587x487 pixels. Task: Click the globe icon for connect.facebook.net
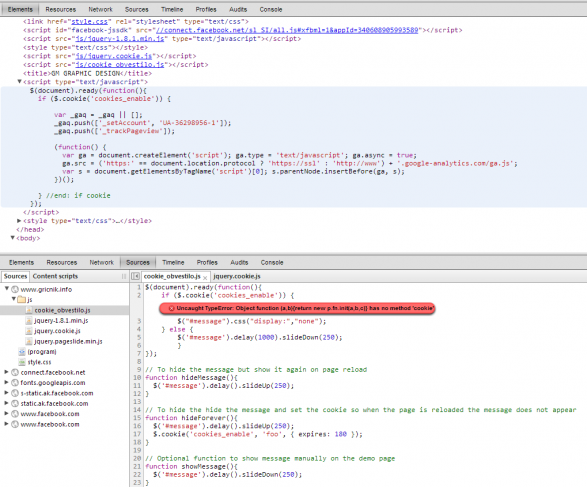tap(15, 372)
